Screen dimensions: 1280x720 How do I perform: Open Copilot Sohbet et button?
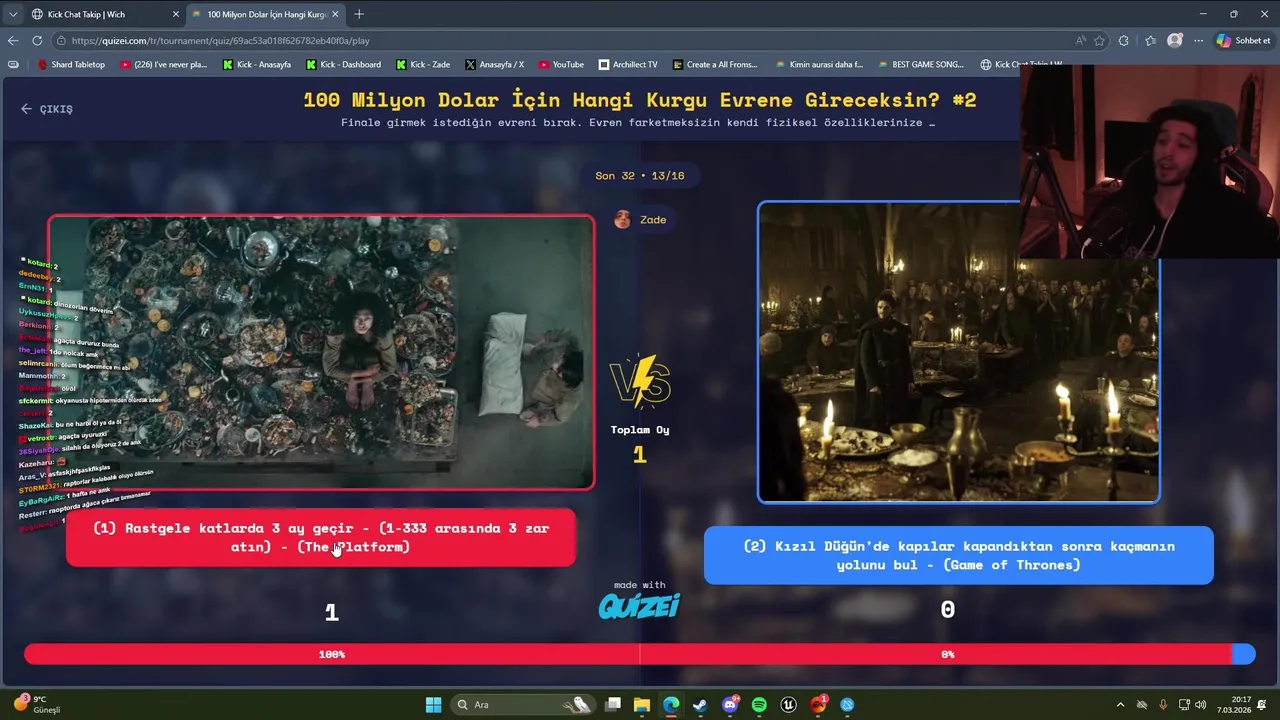click(x=1244, y=41)
